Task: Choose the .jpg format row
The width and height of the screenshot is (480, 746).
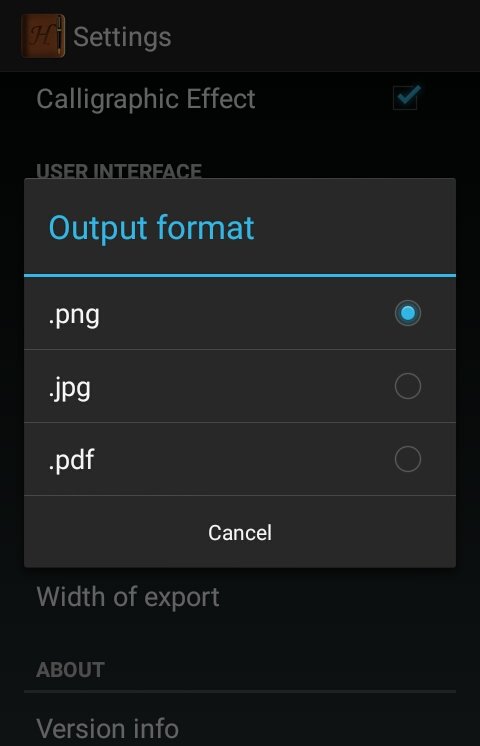Action: point(240,386)
